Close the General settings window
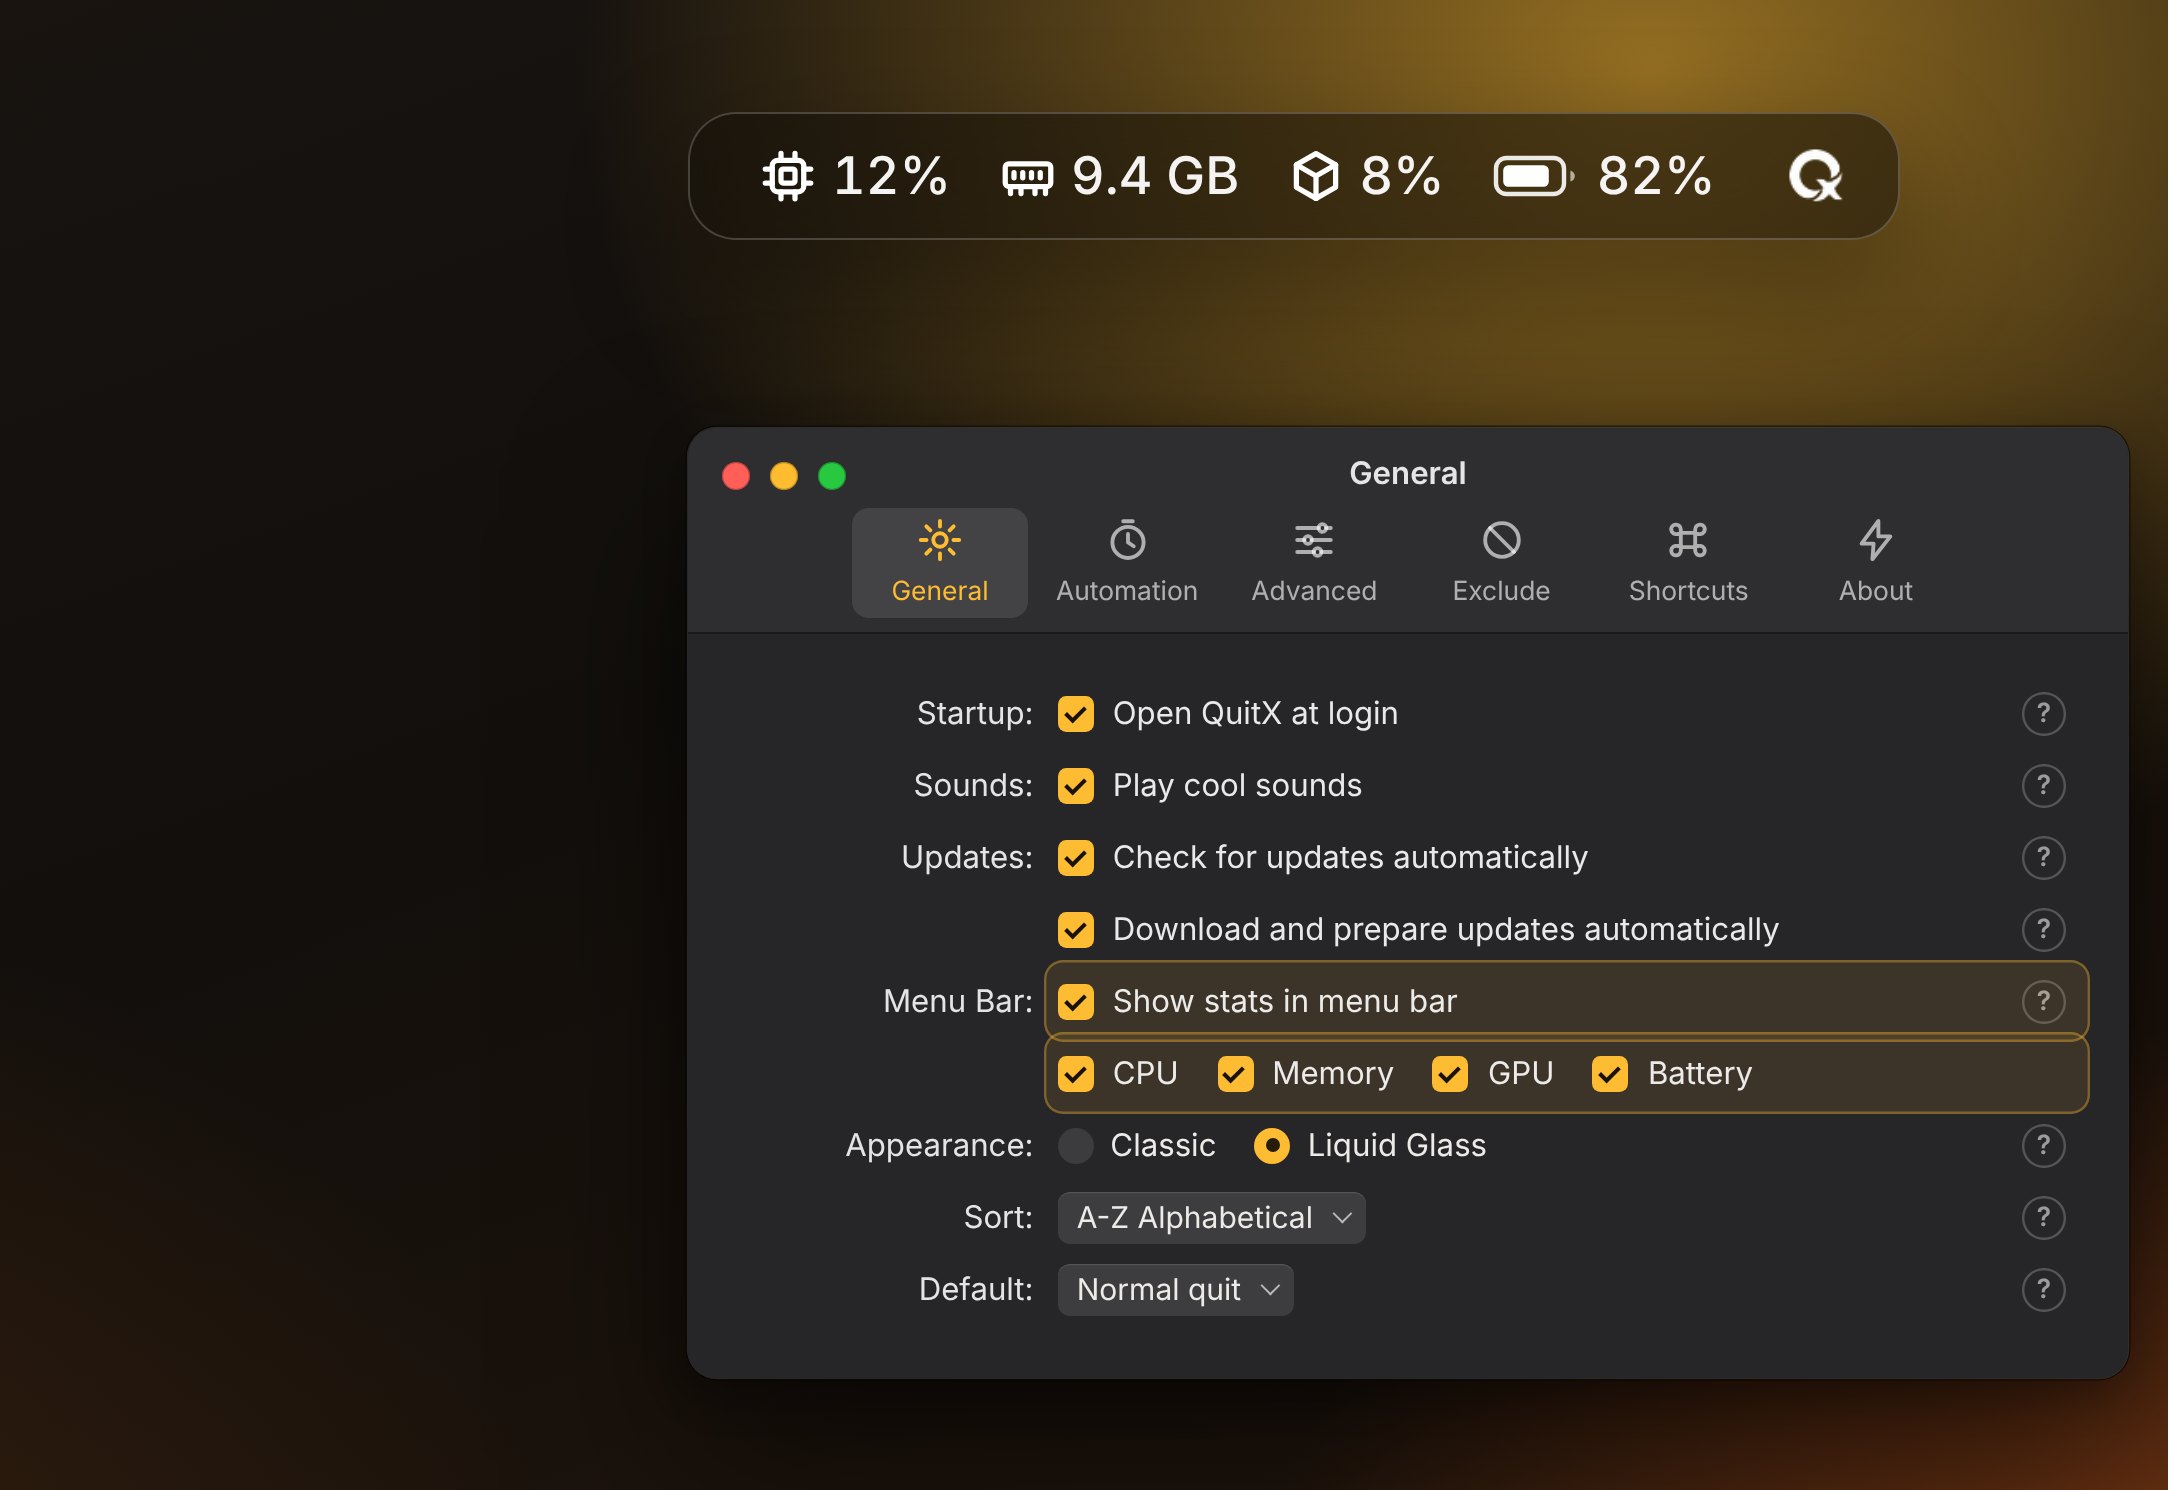Viewport: 2168px width, 1490px height. point(736,476)
